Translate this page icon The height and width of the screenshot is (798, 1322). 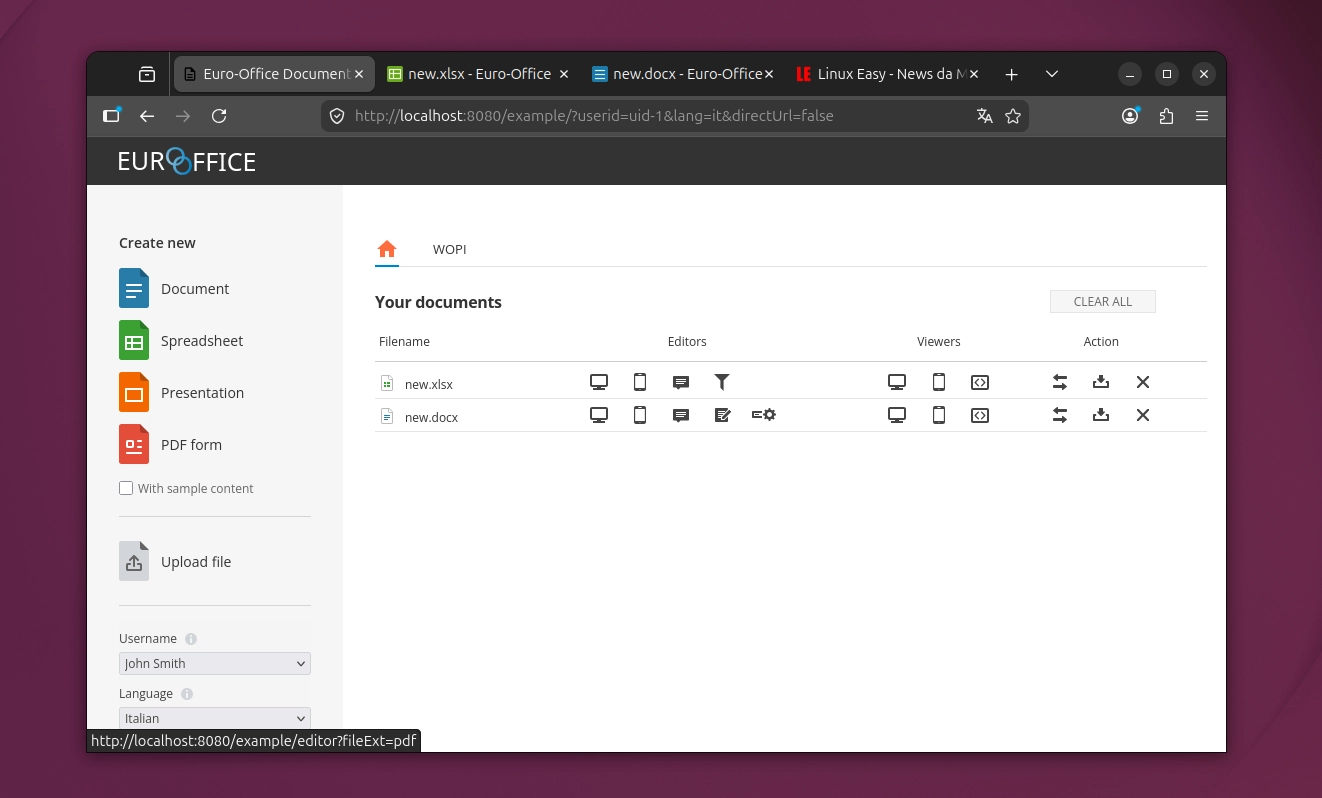pyautogui.click(x=985, y=116)
